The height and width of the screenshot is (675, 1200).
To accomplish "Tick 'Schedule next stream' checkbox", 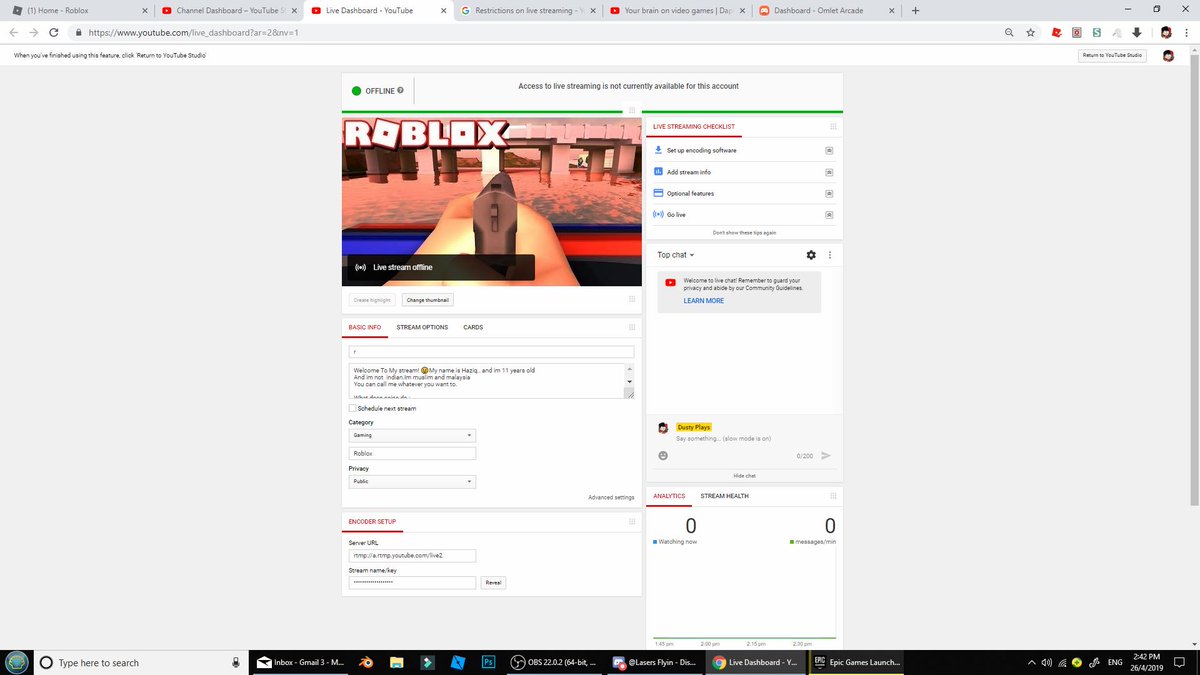I will (x=352, y=408).
